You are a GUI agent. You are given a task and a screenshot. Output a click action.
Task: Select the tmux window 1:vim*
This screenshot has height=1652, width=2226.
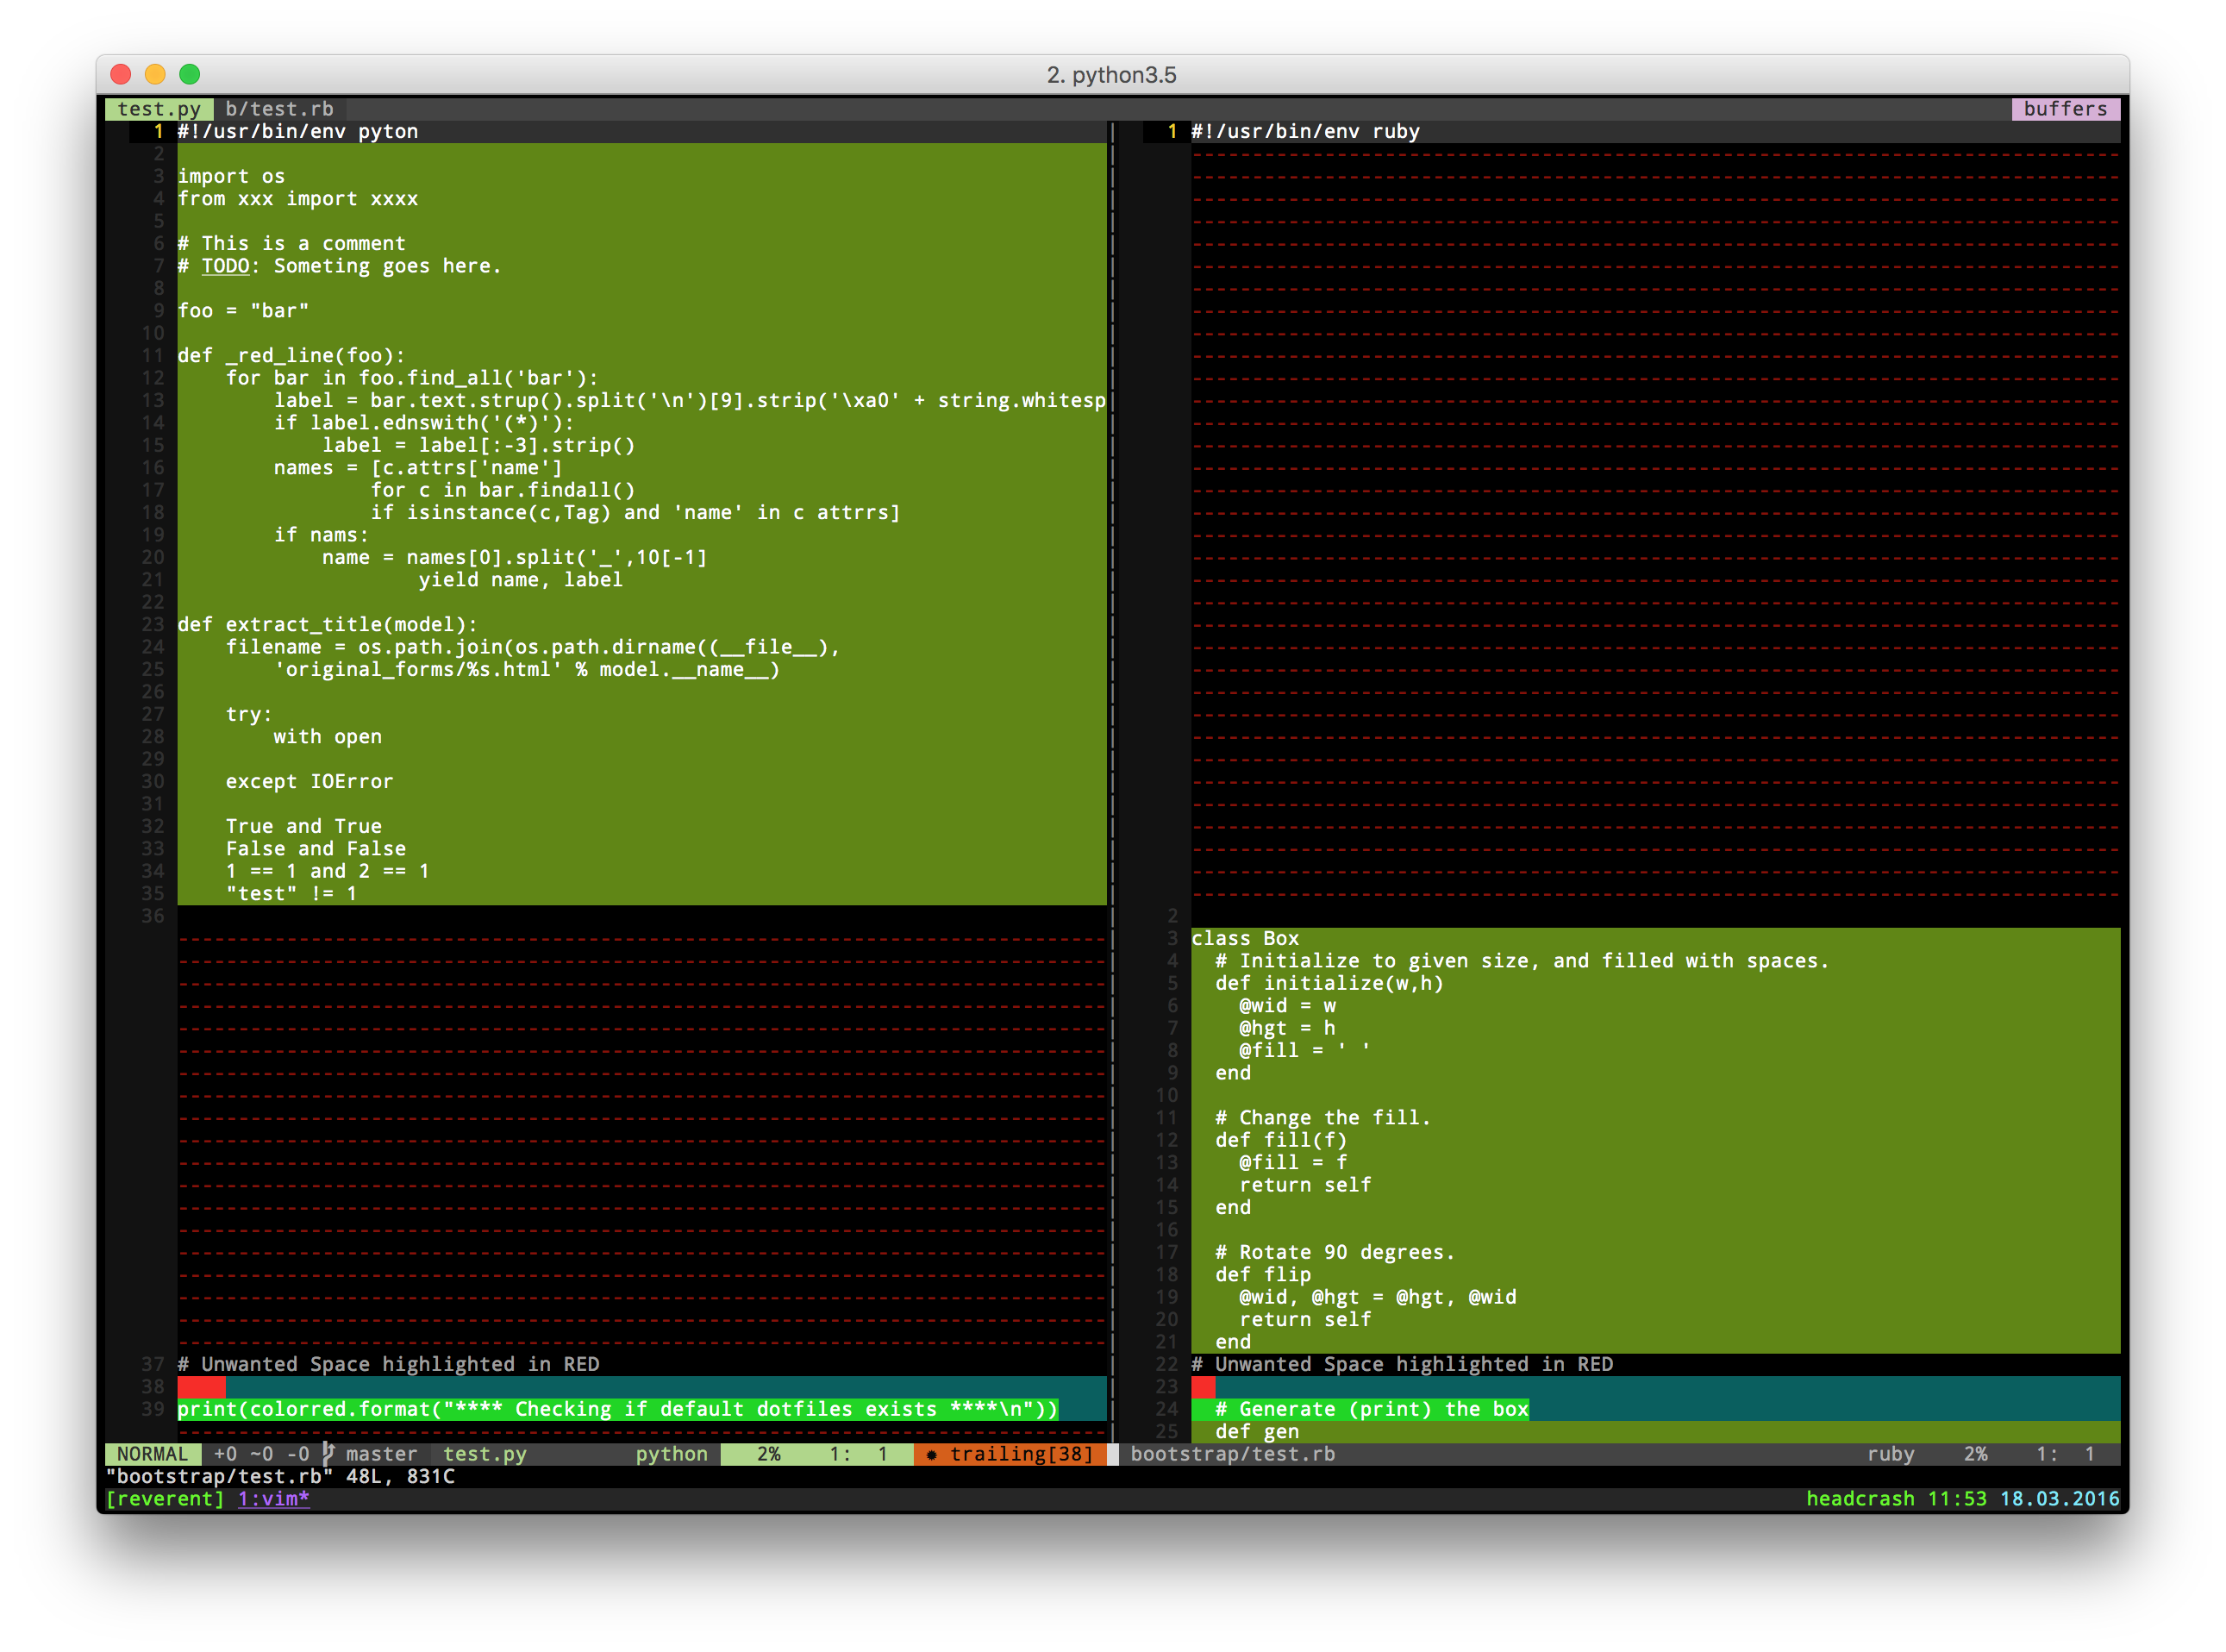[x=274, y=1499]
